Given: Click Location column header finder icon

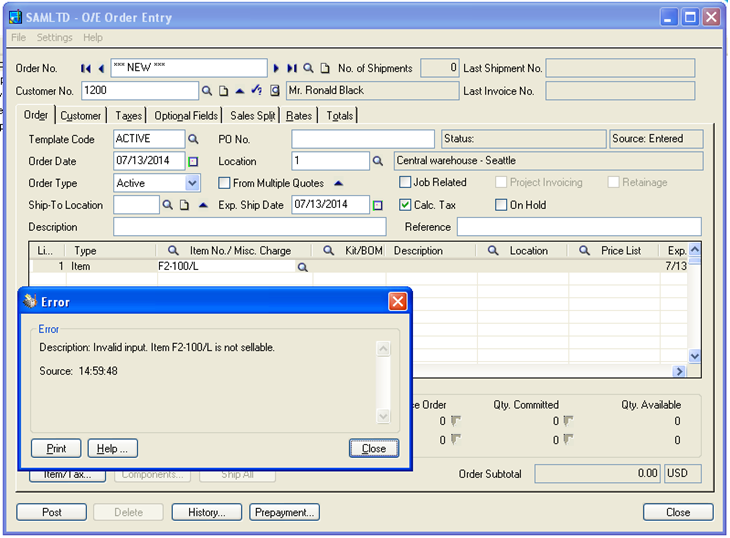Looking at the screenshot, I should (493, 250).
